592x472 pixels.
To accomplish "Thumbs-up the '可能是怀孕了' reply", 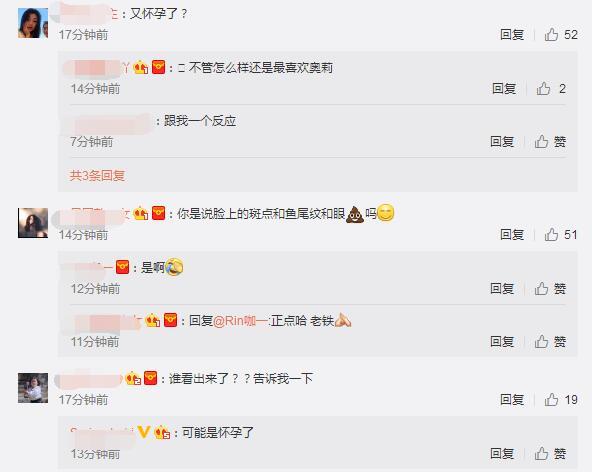I will (x=550, y=453).
